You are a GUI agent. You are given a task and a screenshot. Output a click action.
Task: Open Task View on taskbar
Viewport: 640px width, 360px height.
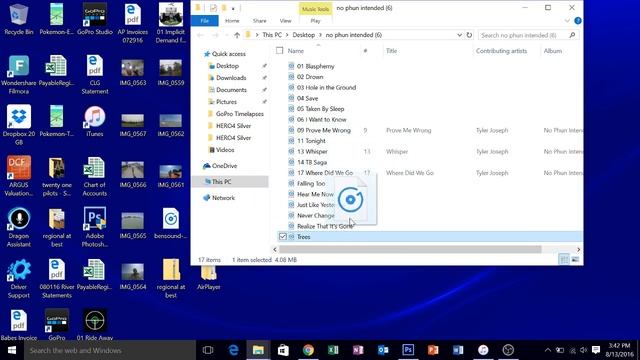tap(208, 350)
